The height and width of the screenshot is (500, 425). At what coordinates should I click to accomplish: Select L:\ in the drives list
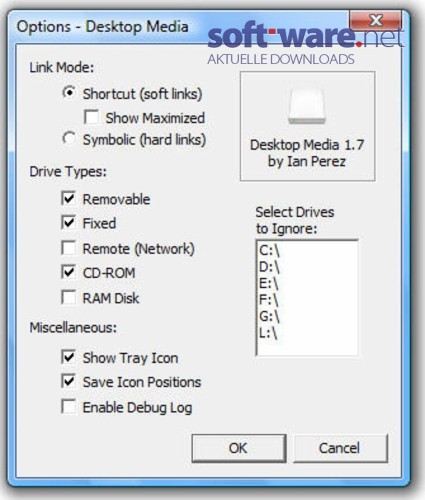click(x=307, y=333)
